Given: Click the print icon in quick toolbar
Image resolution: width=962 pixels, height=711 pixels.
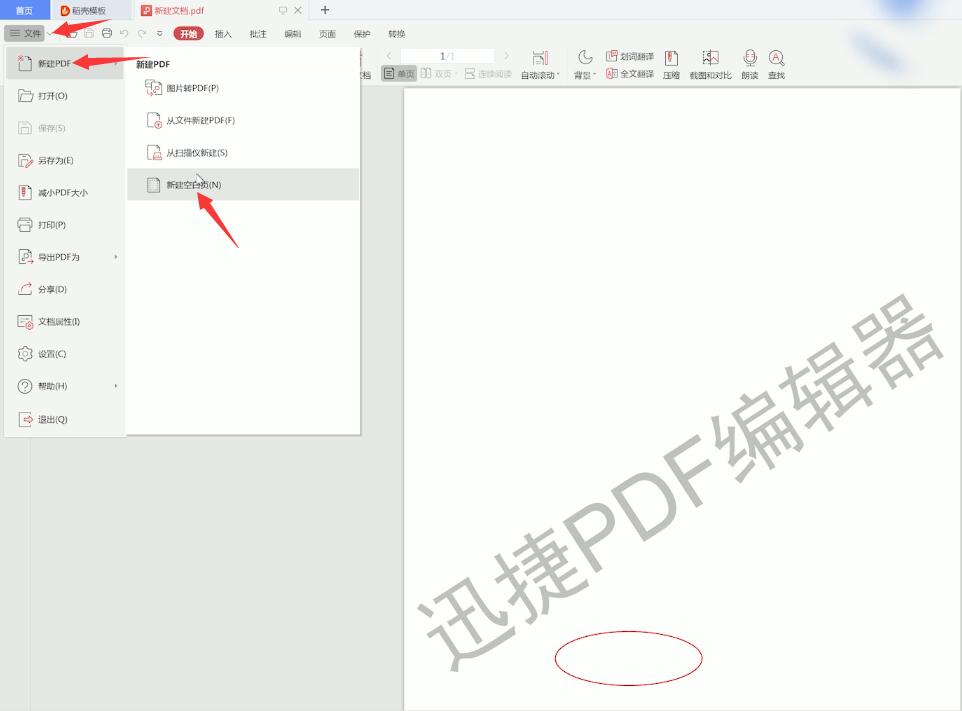Looking at the screenshot, I should pyautogui.click(x=107, y=33).
